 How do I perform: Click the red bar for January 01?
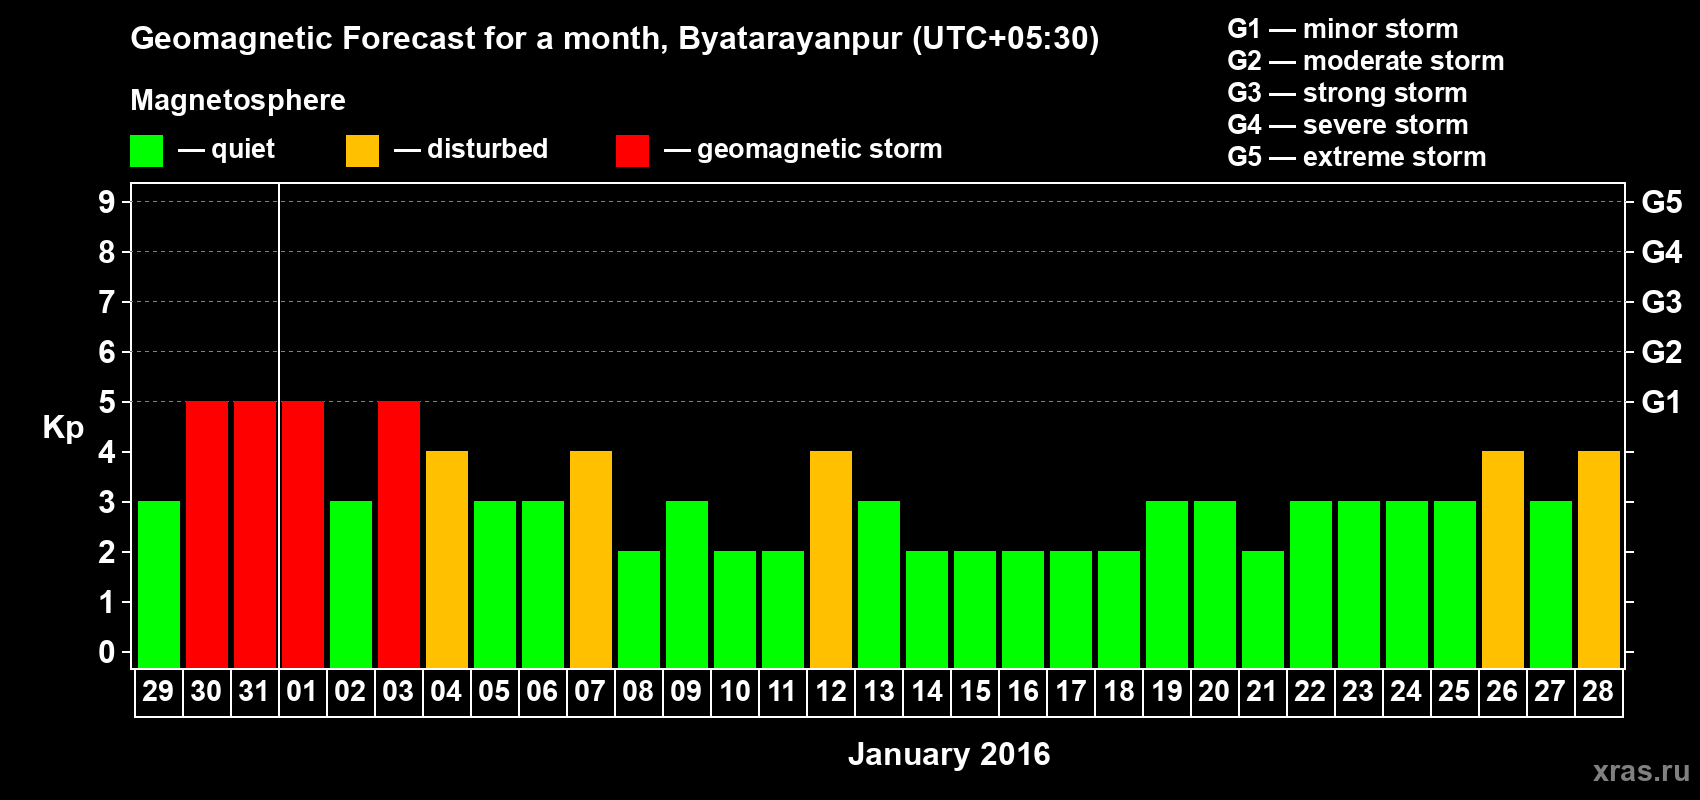click(x=303, y=534)
